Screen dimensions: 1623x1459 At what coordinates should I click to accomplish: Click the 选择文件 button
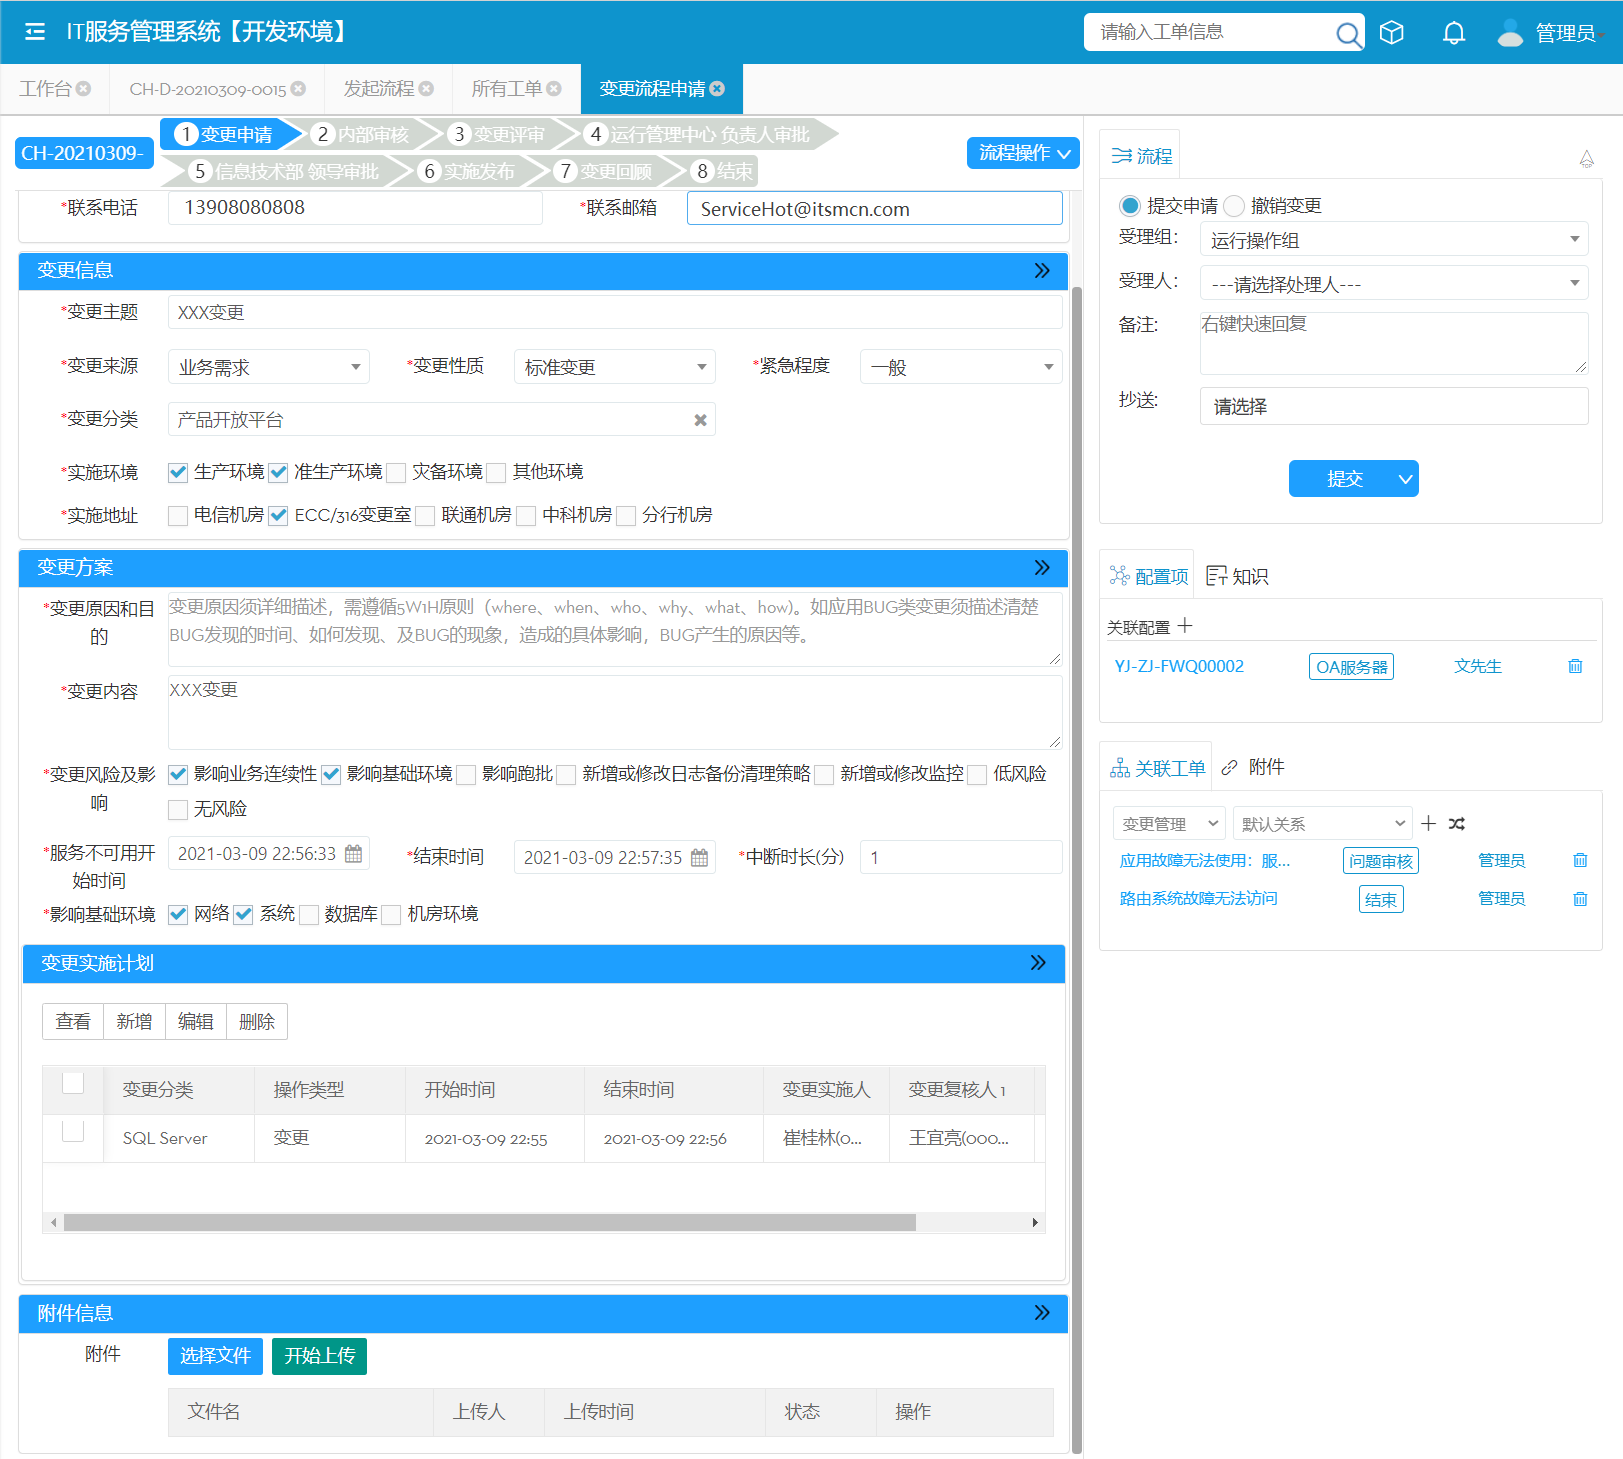(x=215, y=1356)
